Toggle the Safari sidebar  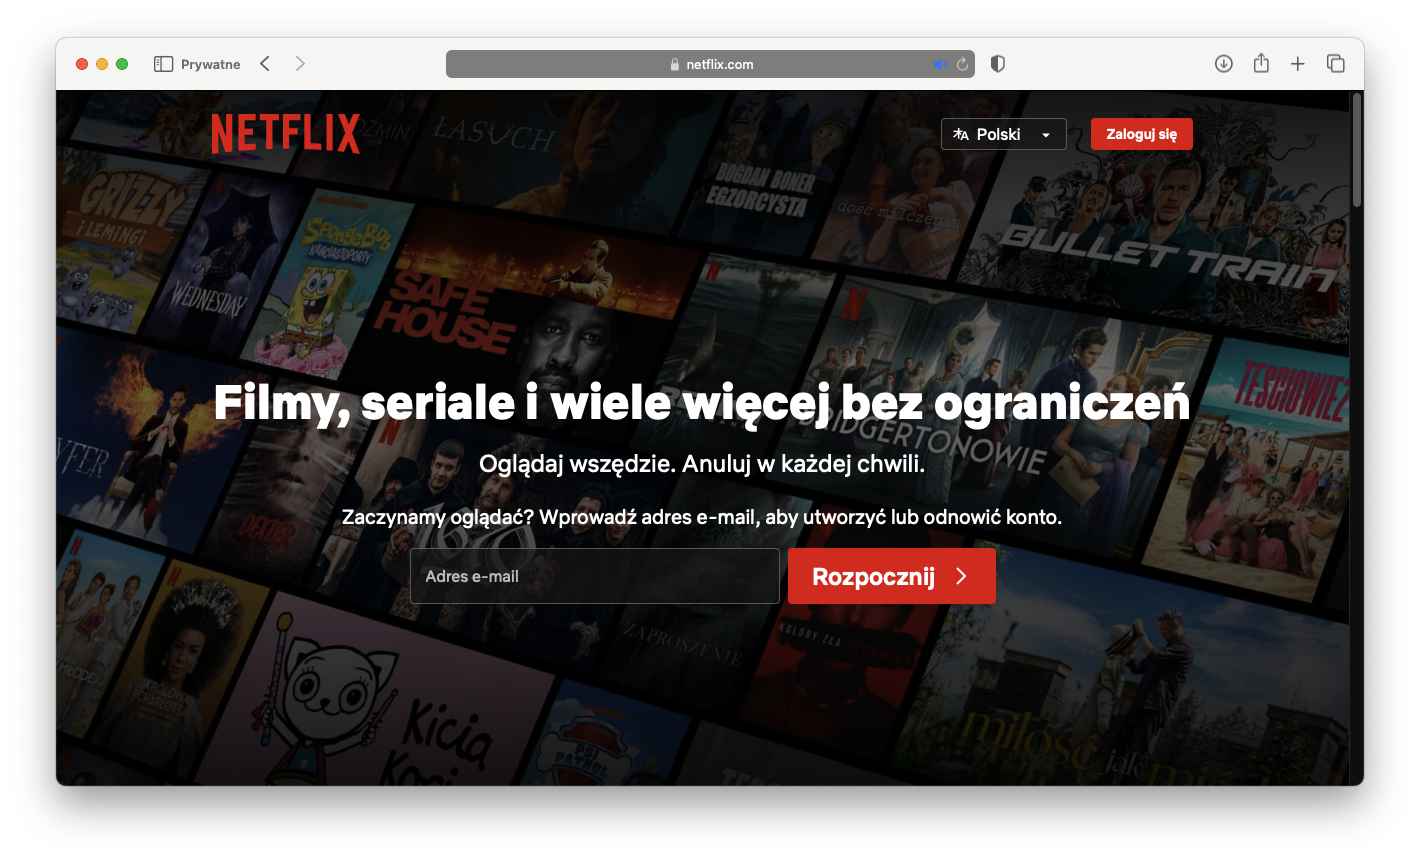click(x=161, y=63)
